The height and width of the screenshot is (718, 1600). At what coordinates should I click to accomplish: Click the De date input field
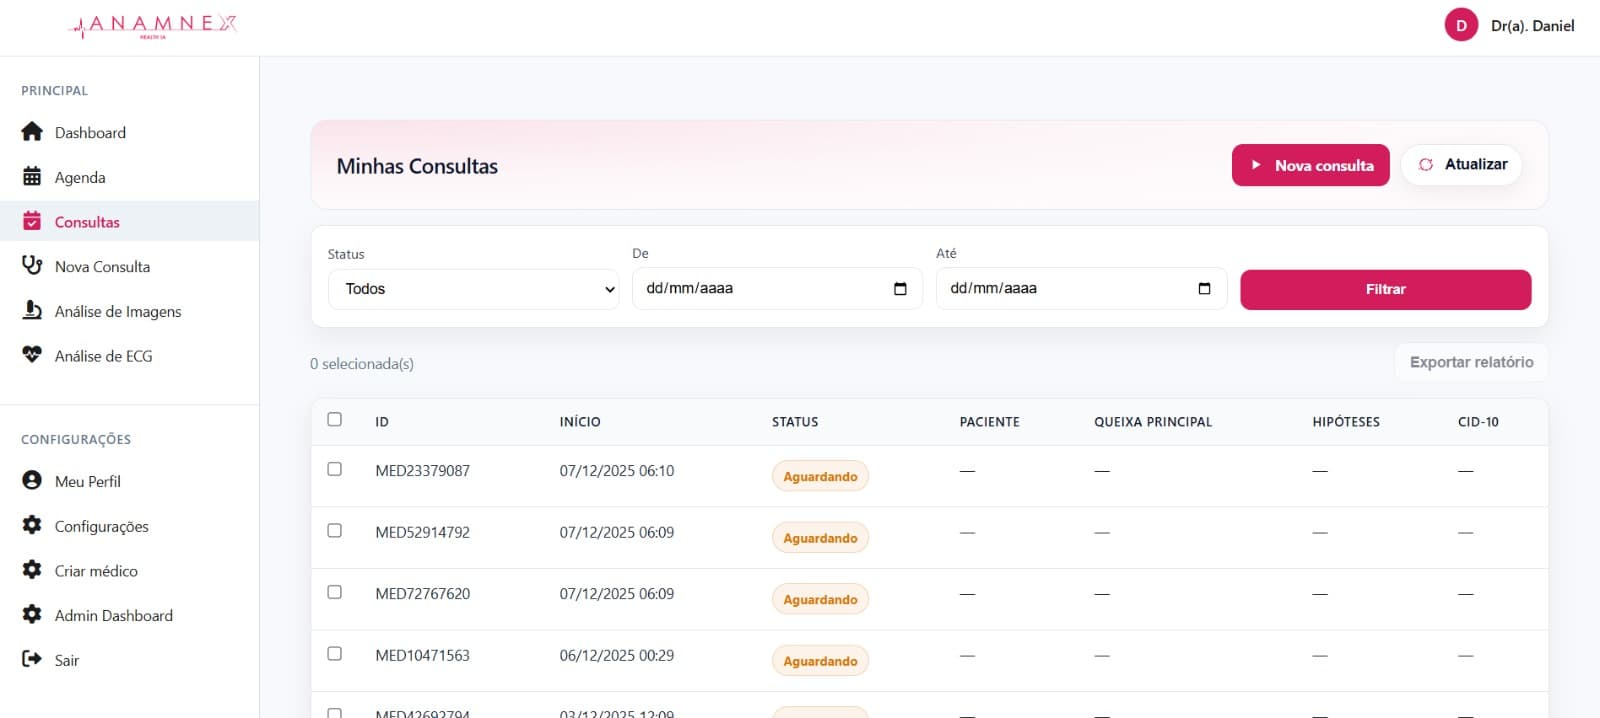click(x=777, y=289)
